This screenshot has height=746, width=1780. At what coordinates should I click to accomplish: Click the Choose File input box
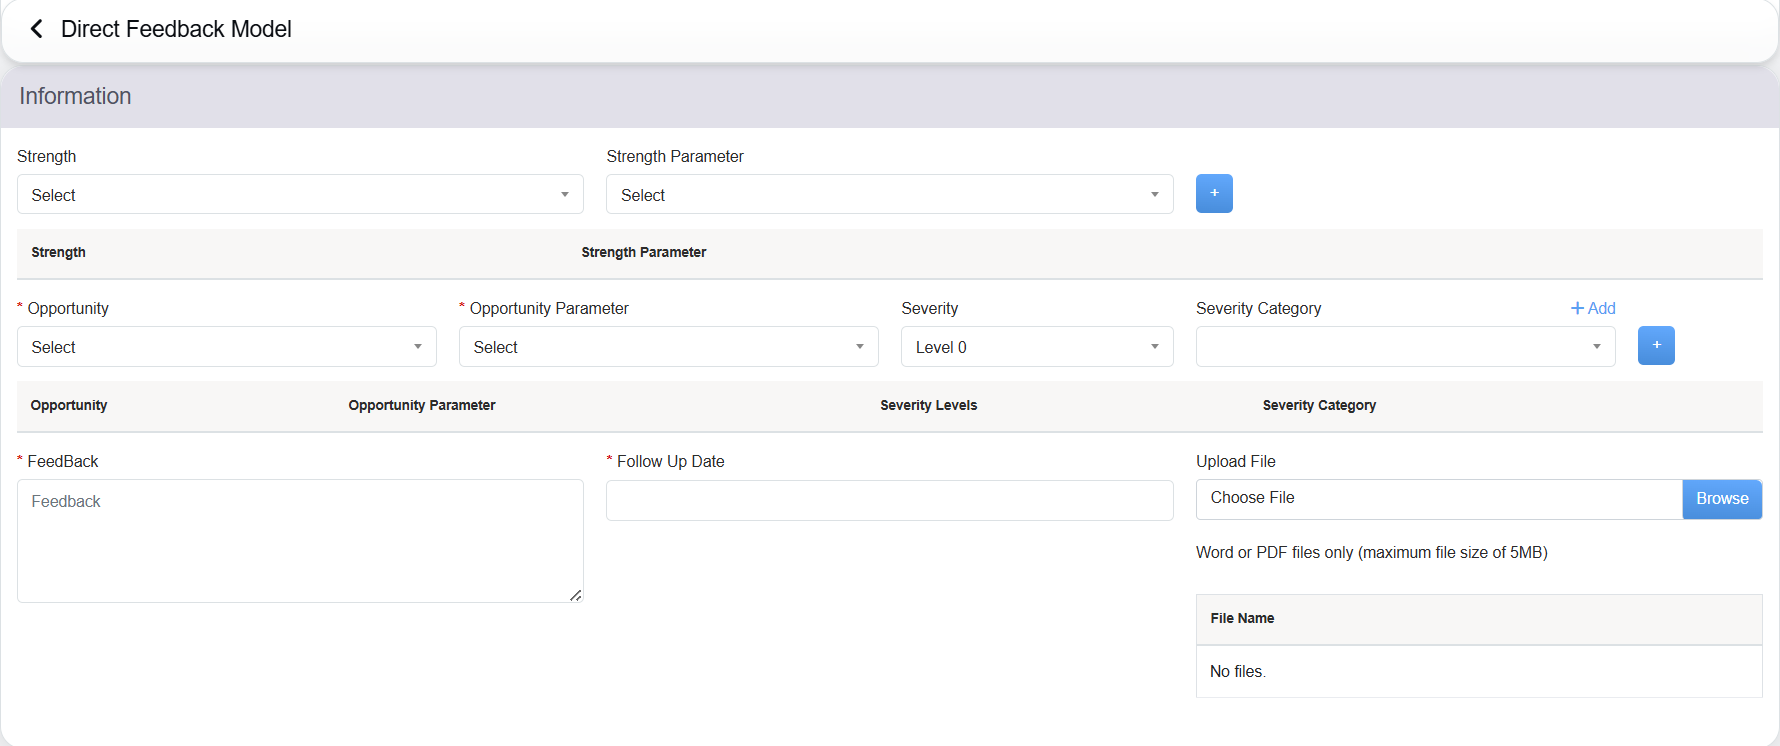pos(1438,499)
